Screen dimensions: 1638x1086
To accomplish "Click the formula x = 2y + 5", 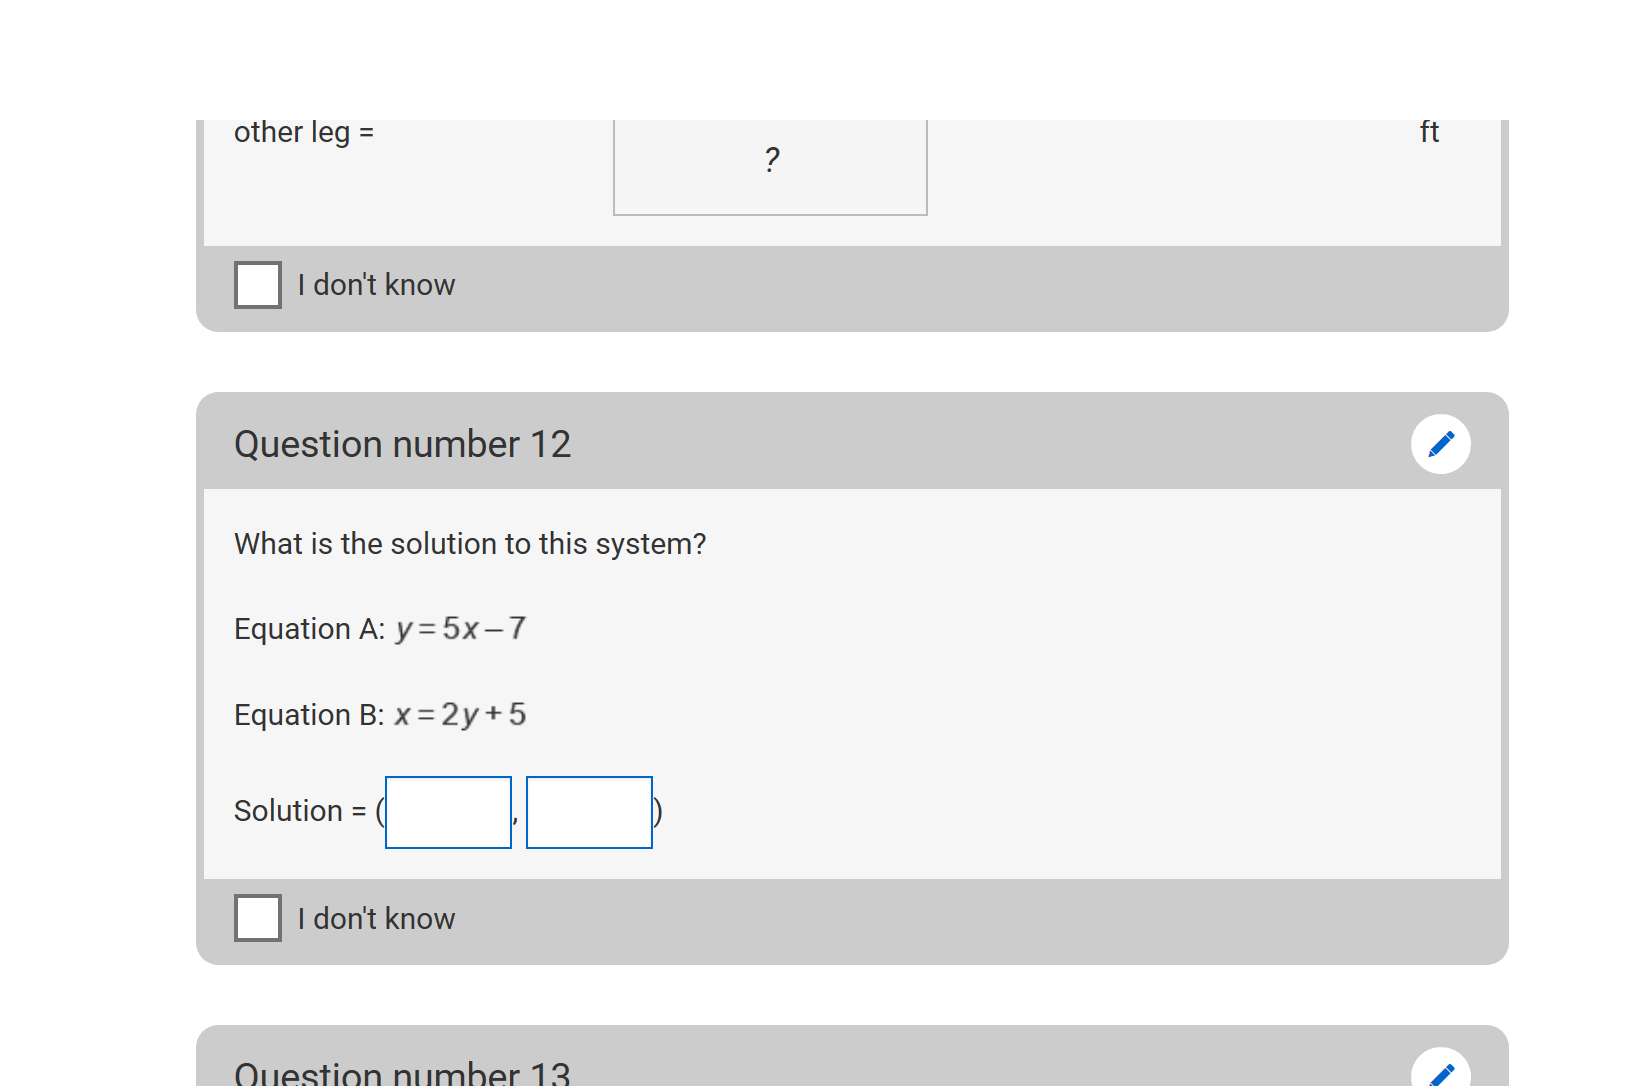I will 460,715.
